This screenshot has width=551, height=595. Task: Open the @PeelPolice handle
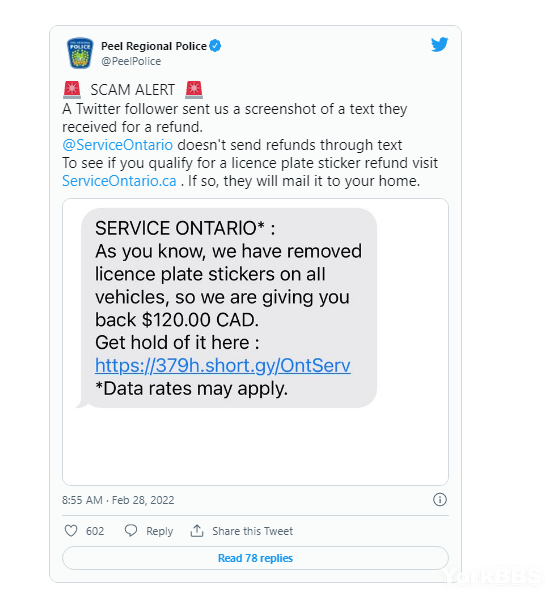click(131, 61)
